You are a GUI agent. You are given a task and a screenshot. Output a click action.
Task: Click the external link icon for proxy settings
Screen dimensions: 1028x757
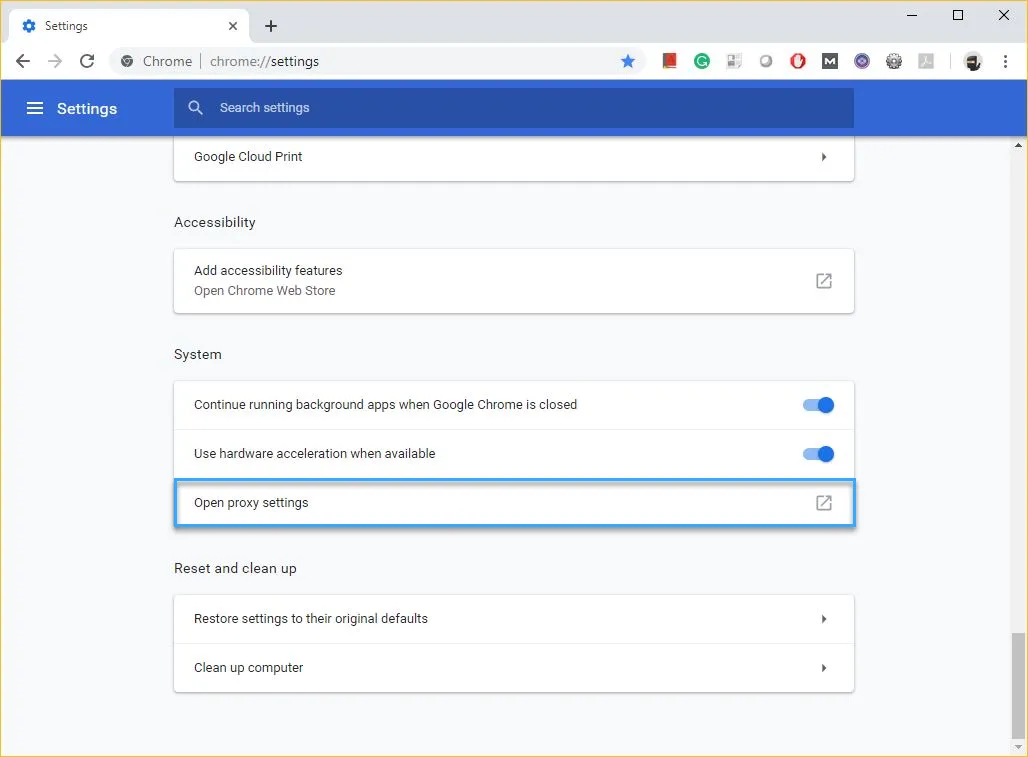tap(823, 503)
